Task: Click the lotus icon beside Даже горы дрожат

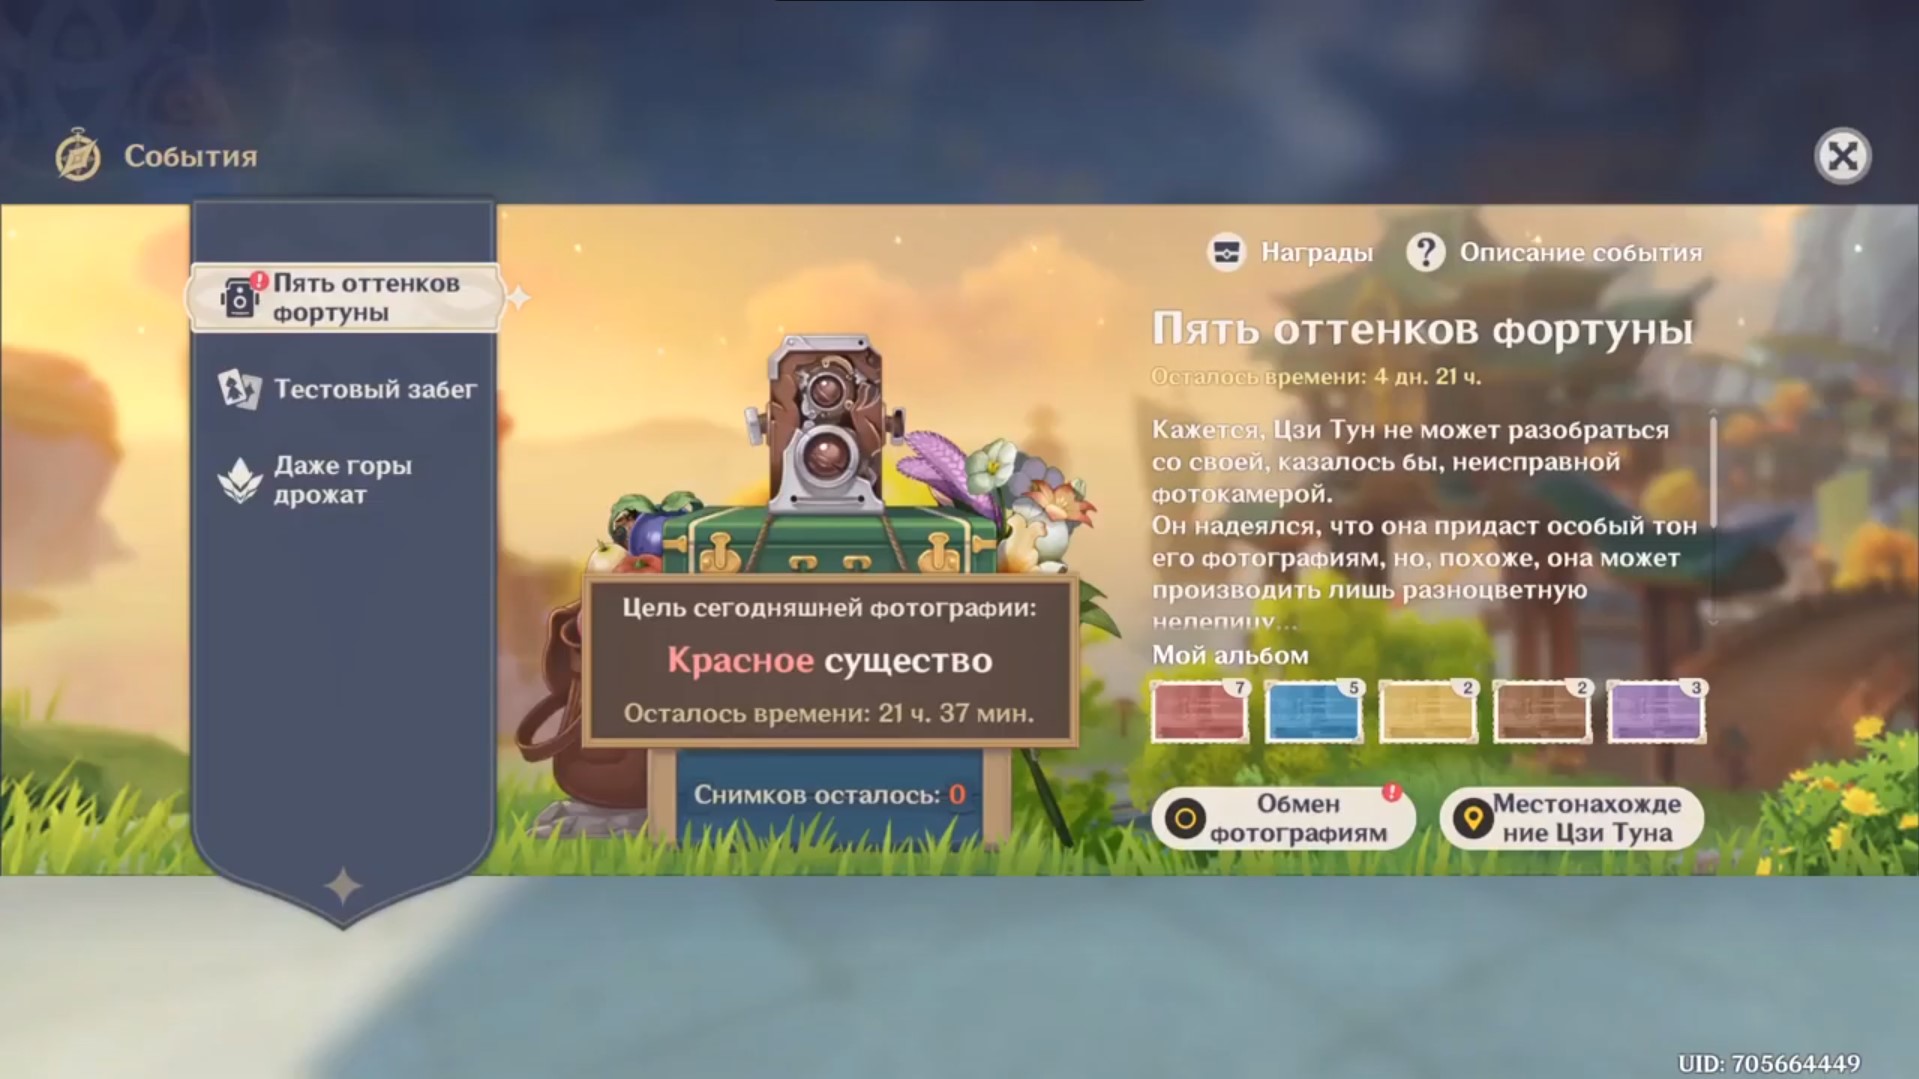Action: 240,481
